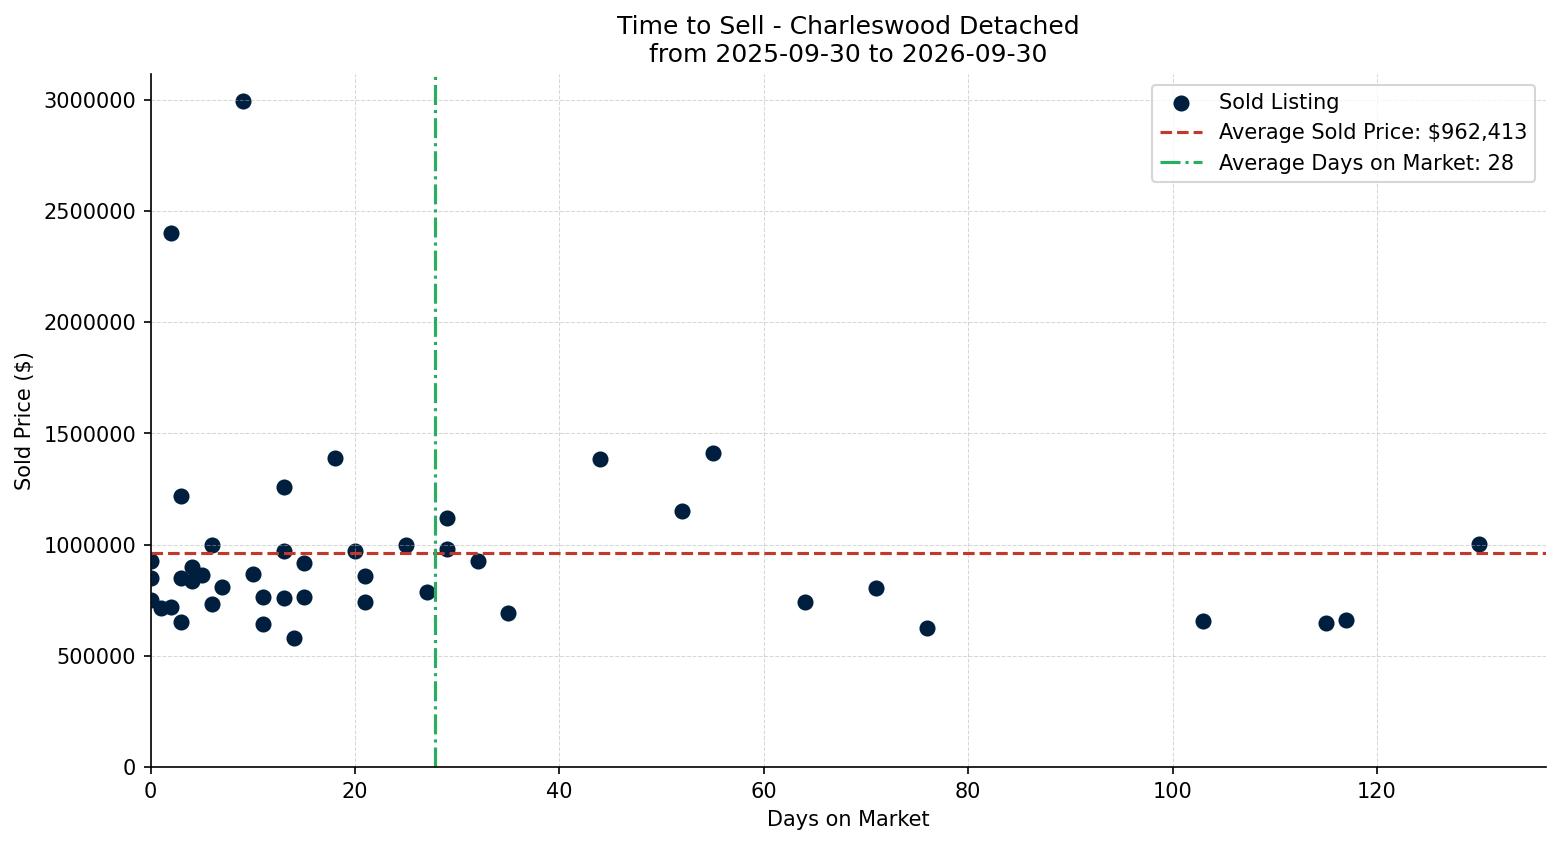The image size is (1560, 845).
Task: Click the 20 x-axis tick label
Action: (355, 790)
